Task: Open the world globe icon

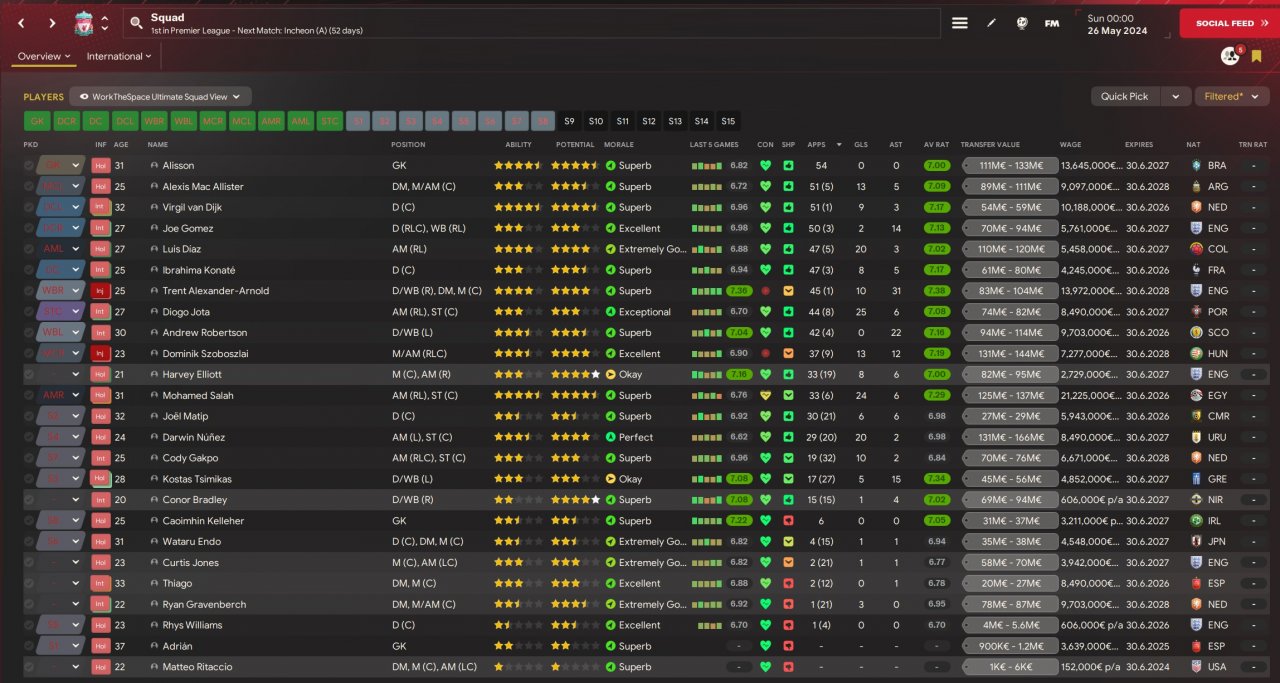Action: point(1022,23)
